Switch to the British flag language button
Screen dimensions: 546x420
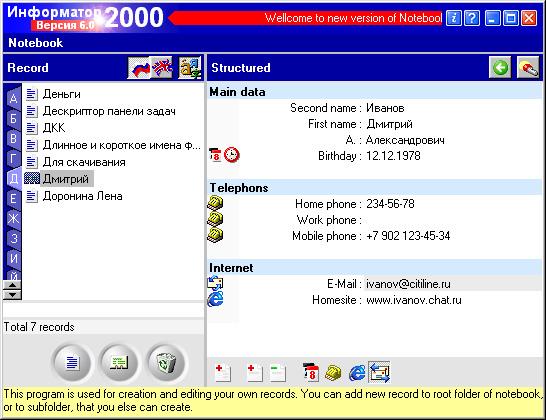161,68
